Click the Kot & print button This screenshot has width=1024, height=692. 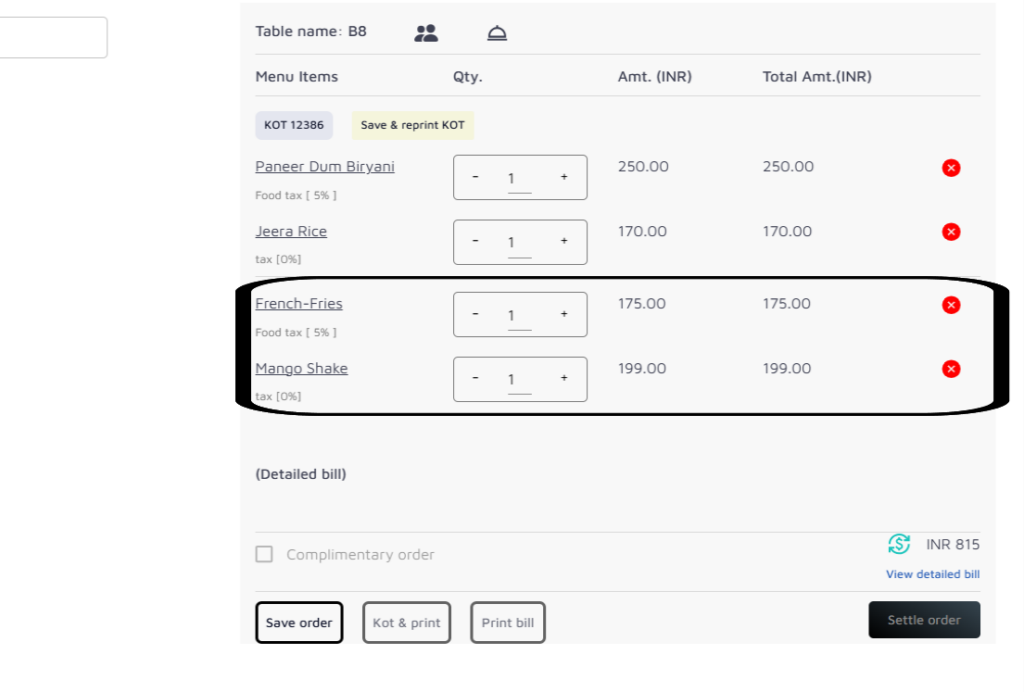click(406, 623)
